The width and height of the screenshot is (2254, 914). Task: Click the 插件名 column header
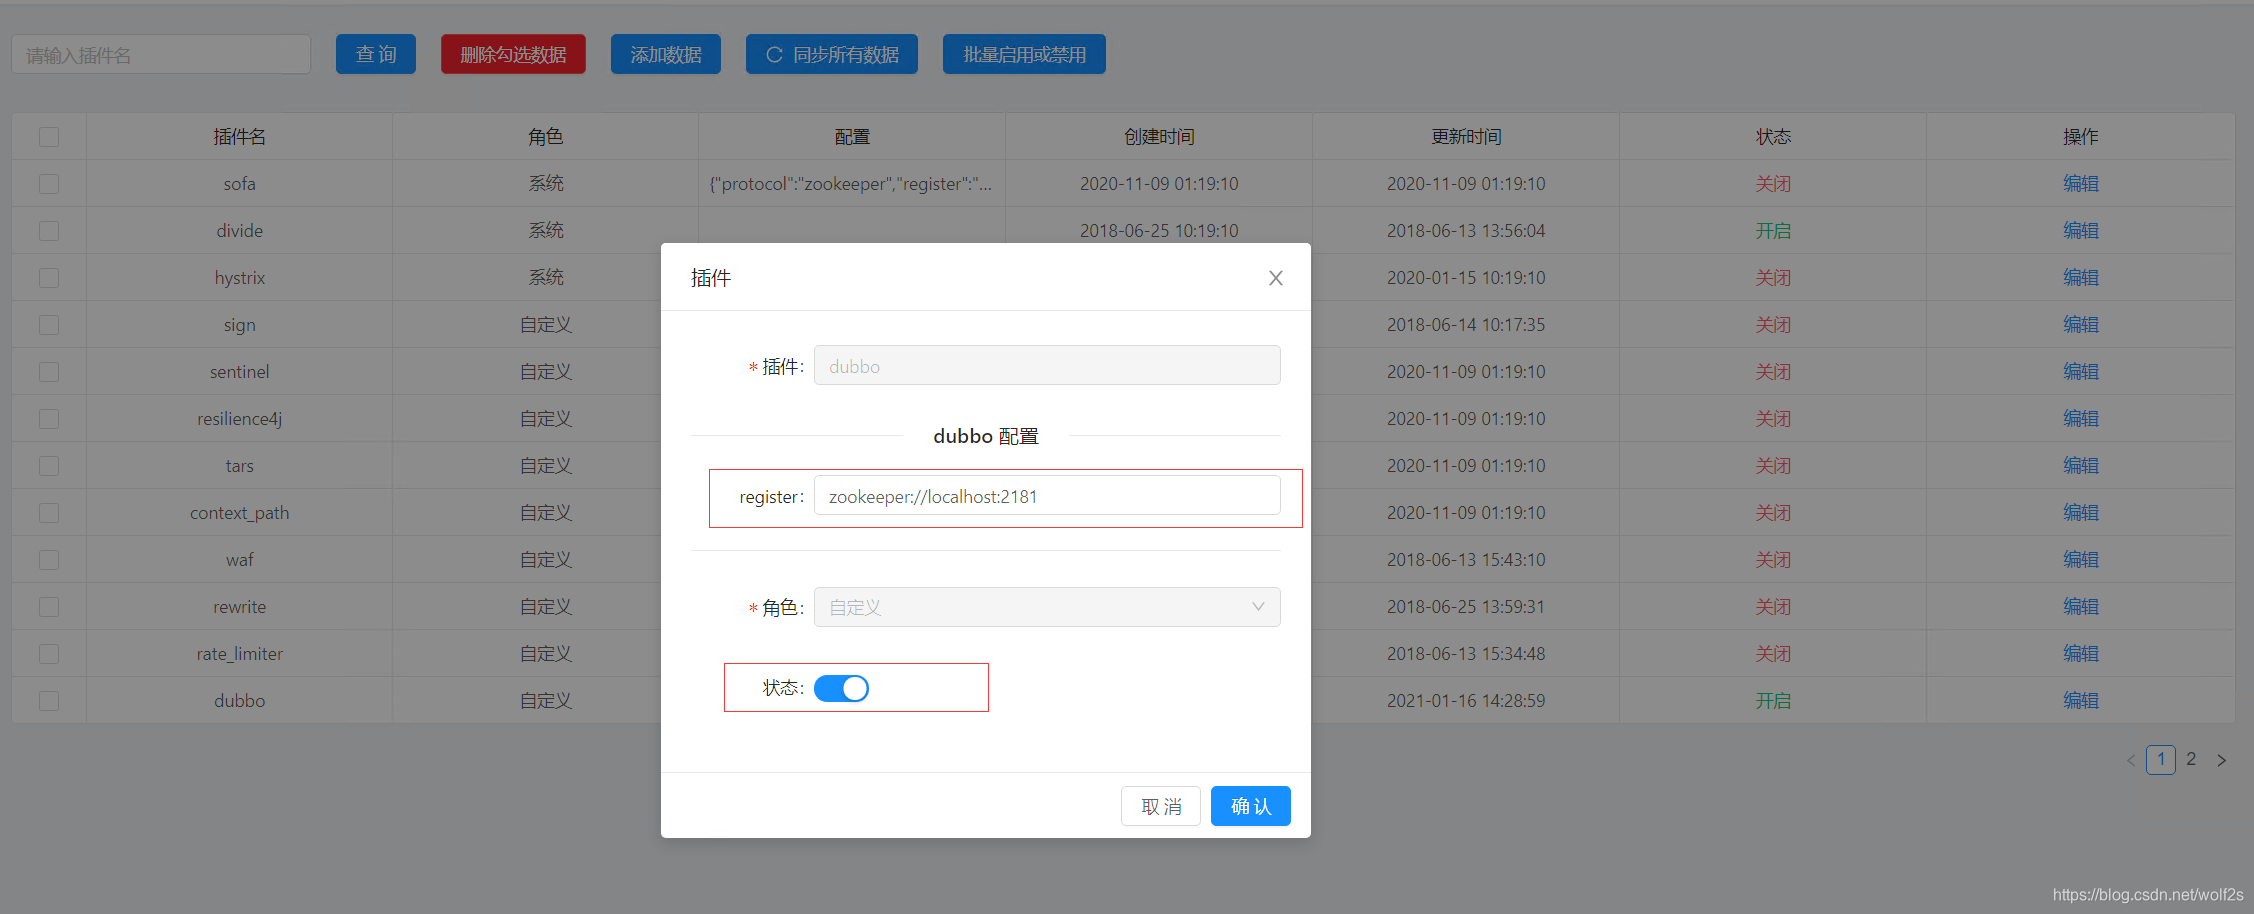[239, 136]
